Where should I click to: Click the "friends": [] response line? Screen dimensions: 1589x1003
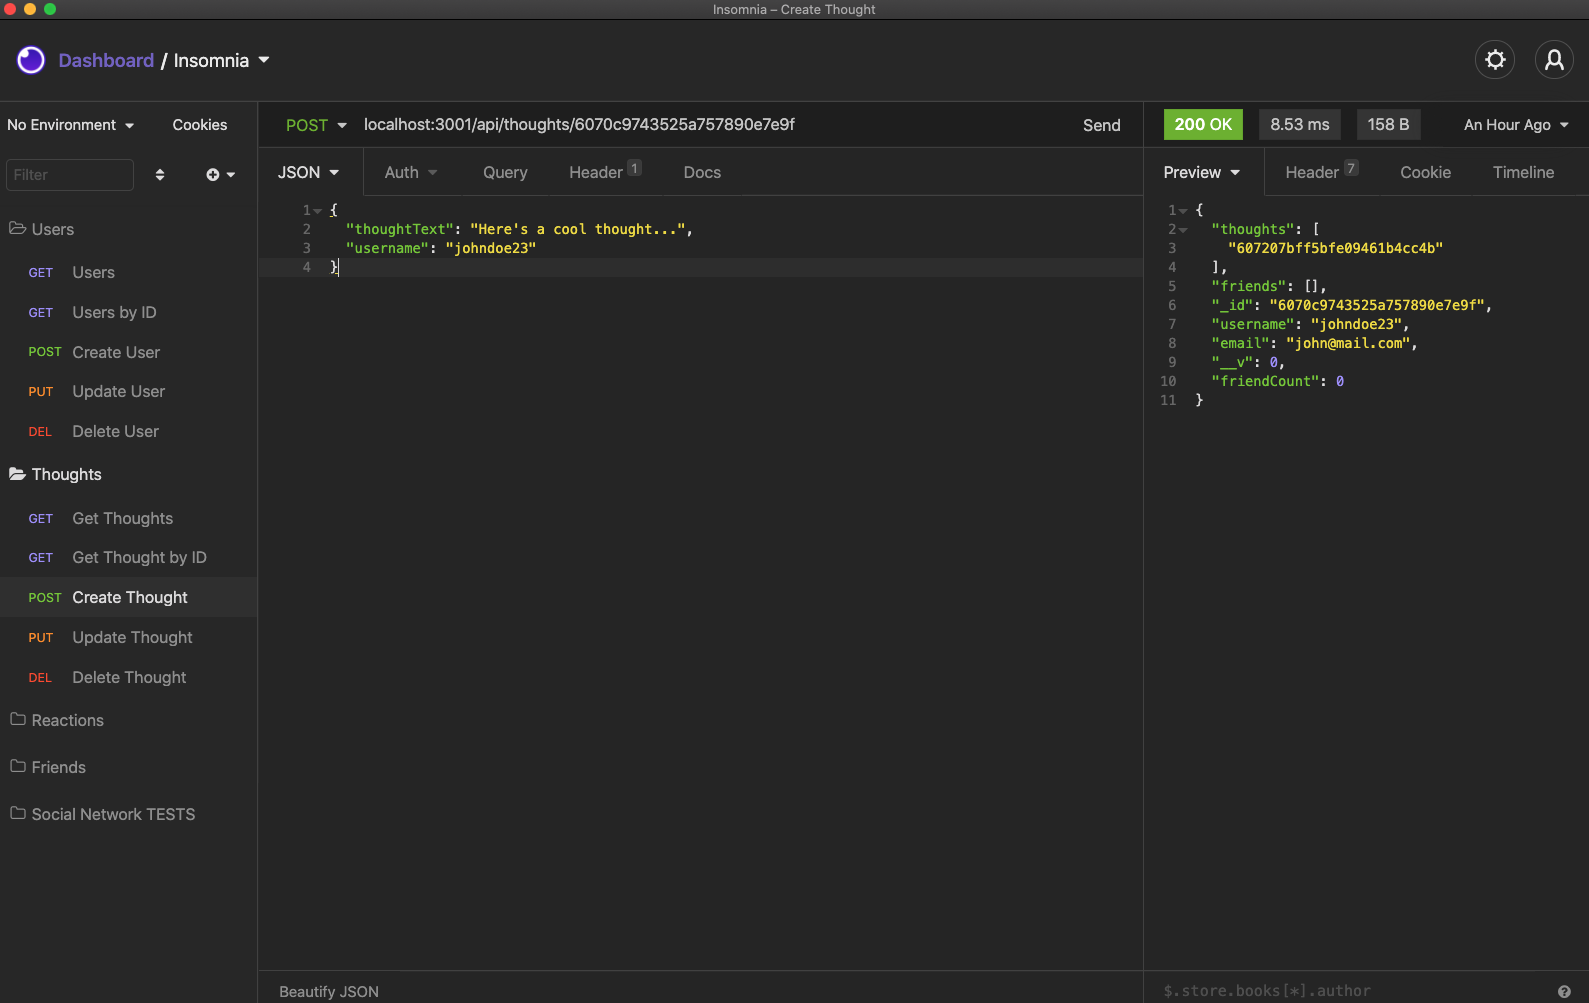coord(1268,286)
